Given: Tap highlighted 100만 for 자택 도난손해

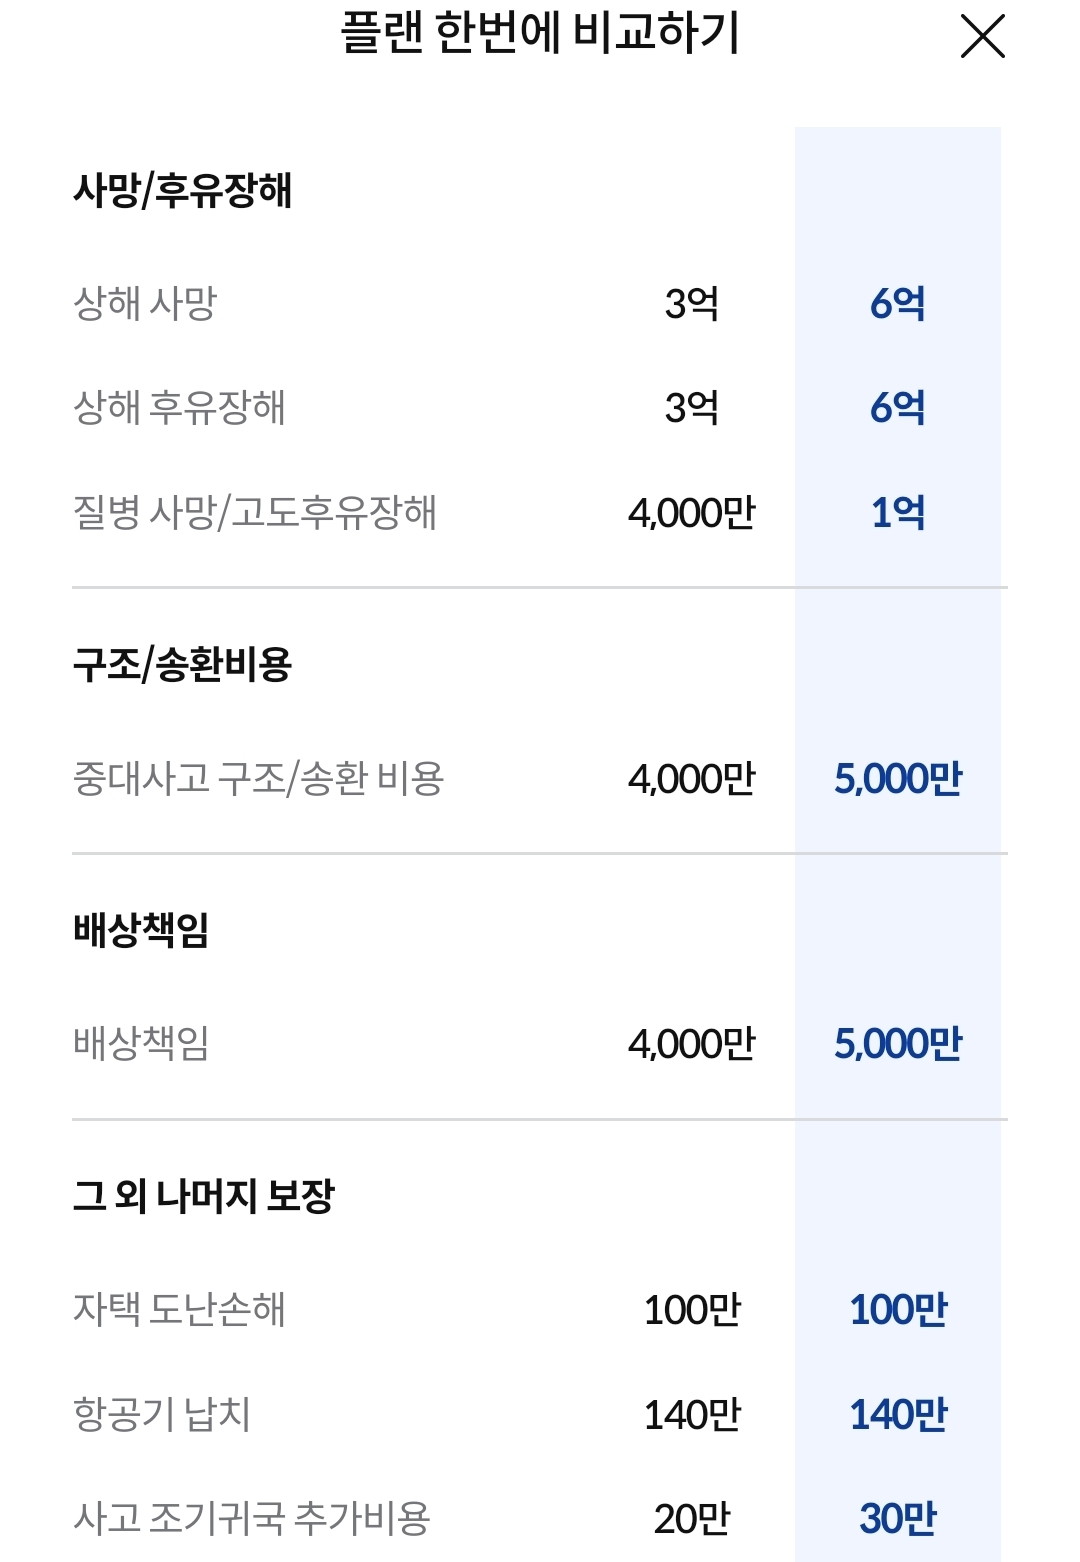Looking at the screenshot, I should [897, 1309].
